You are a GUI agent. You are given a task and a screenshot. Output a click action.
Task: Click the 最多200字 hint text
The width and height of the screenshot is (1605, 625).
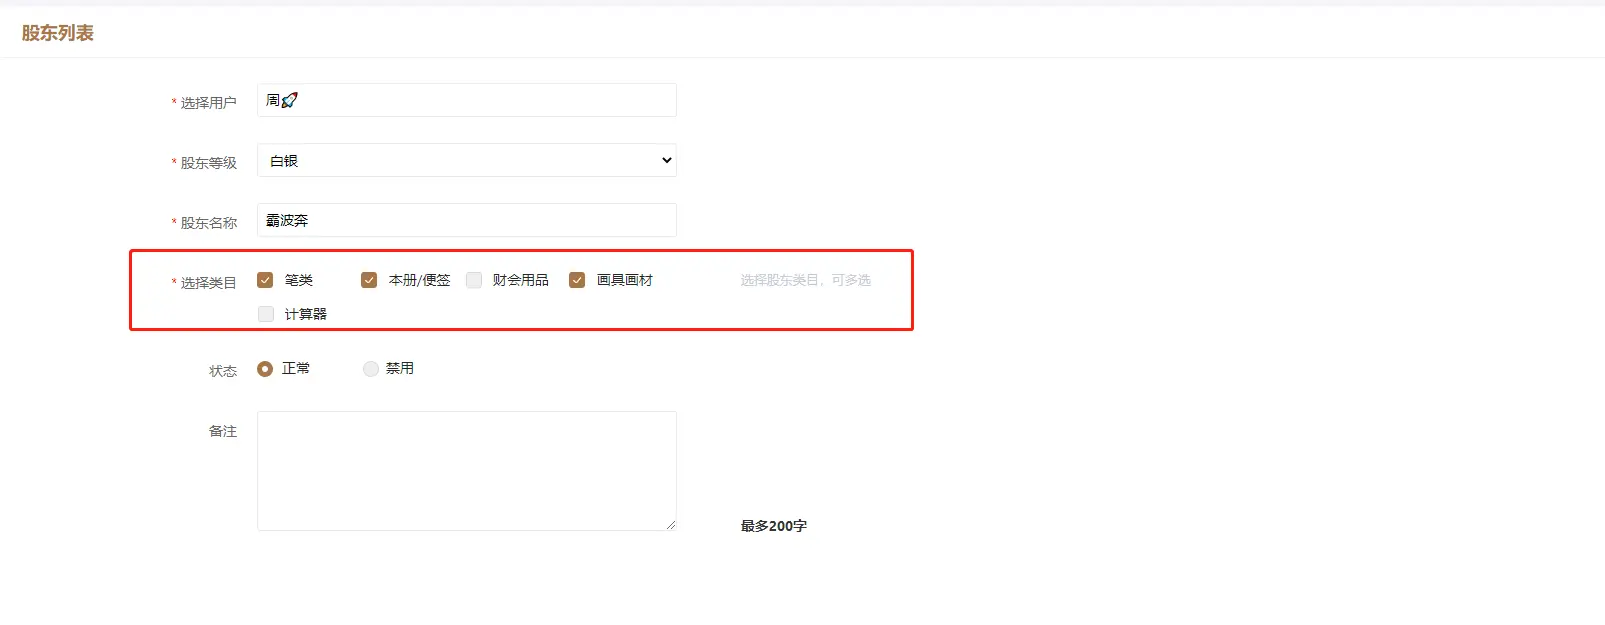[773, 526]
